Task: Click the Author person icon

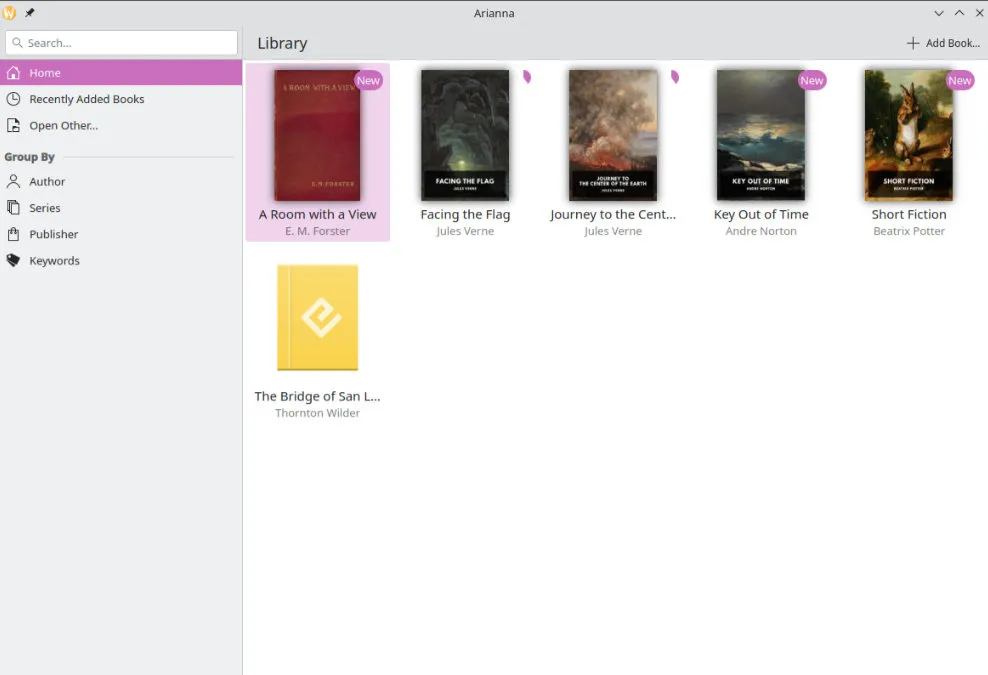Action: [13, 182]
